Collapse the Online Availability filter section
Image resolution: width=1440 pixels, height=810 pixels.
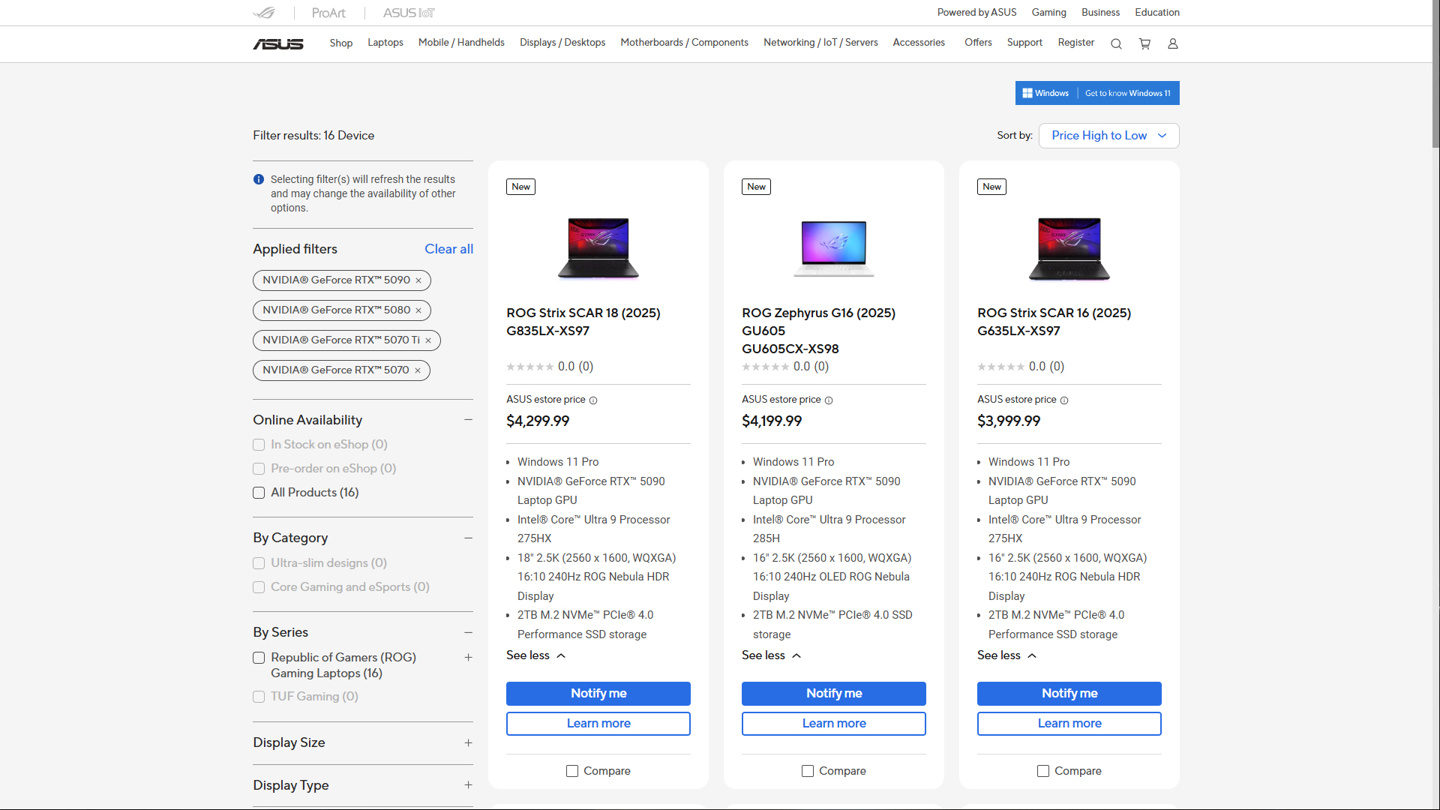467,420
